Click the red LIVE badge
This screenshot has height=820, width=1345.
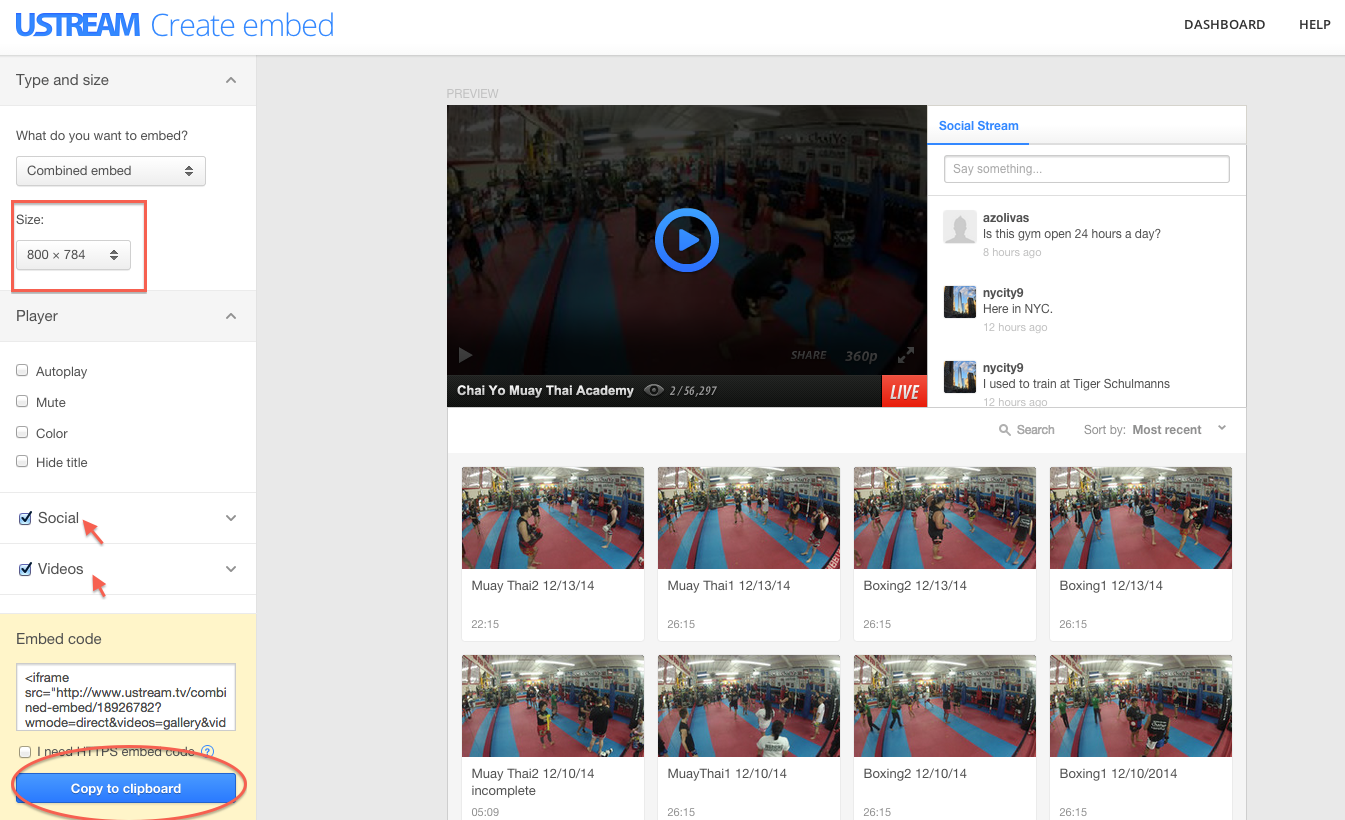point(904,391)
